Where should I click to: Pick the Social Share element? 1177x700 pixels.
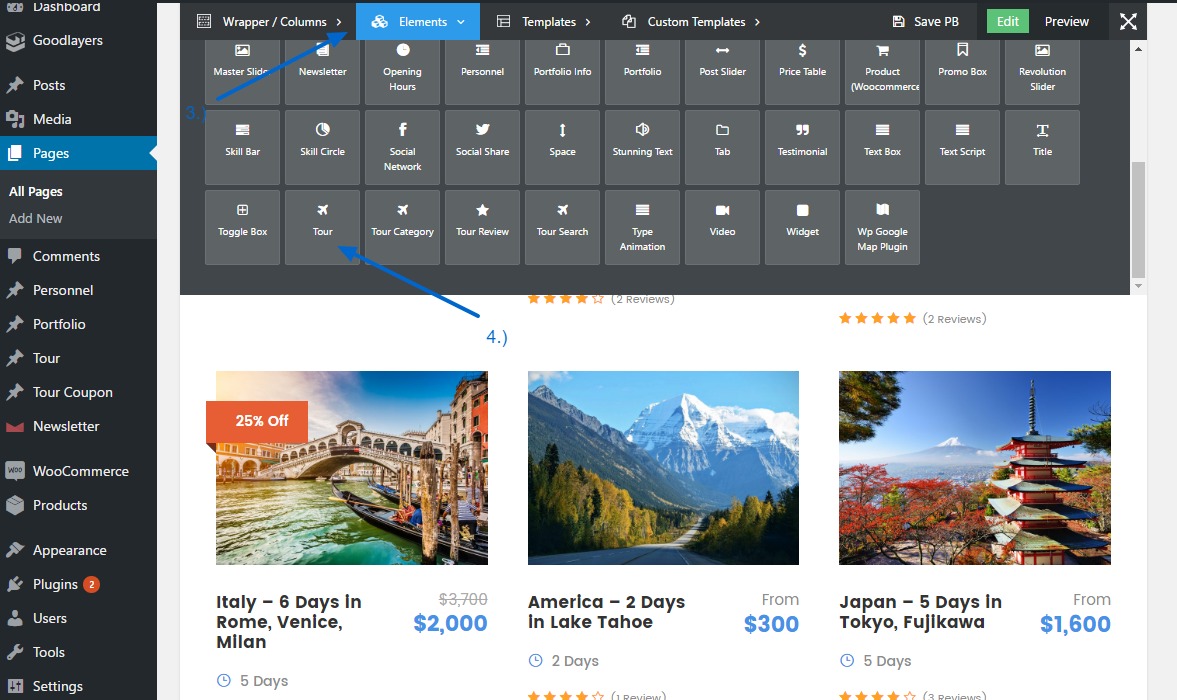pyautogui.click(x=482, y=147)
